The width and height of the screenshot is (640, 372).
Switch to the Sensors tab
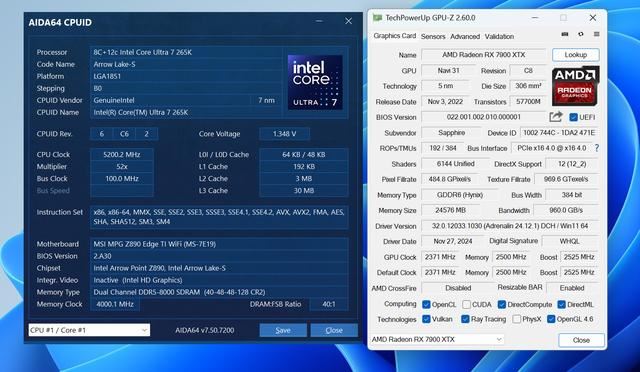pos(433,36)
